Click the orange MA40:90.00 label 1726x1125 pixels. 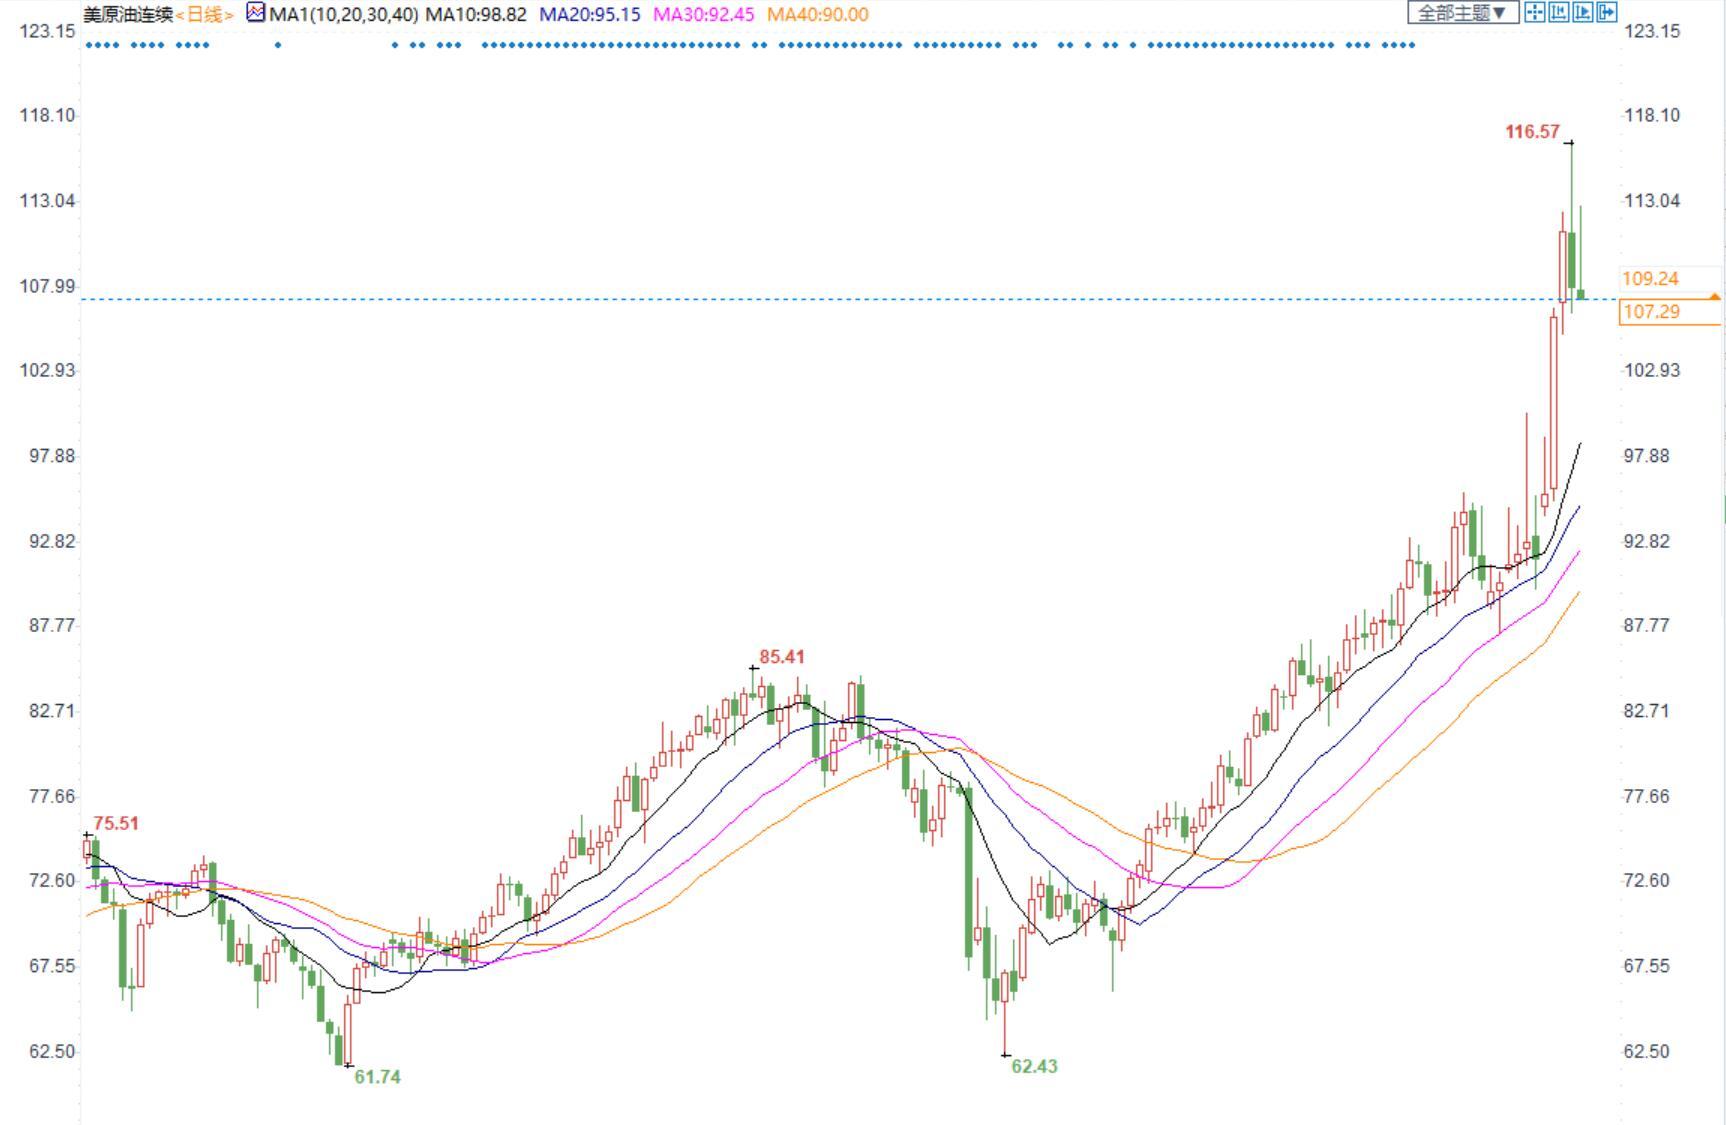point(817,15)
